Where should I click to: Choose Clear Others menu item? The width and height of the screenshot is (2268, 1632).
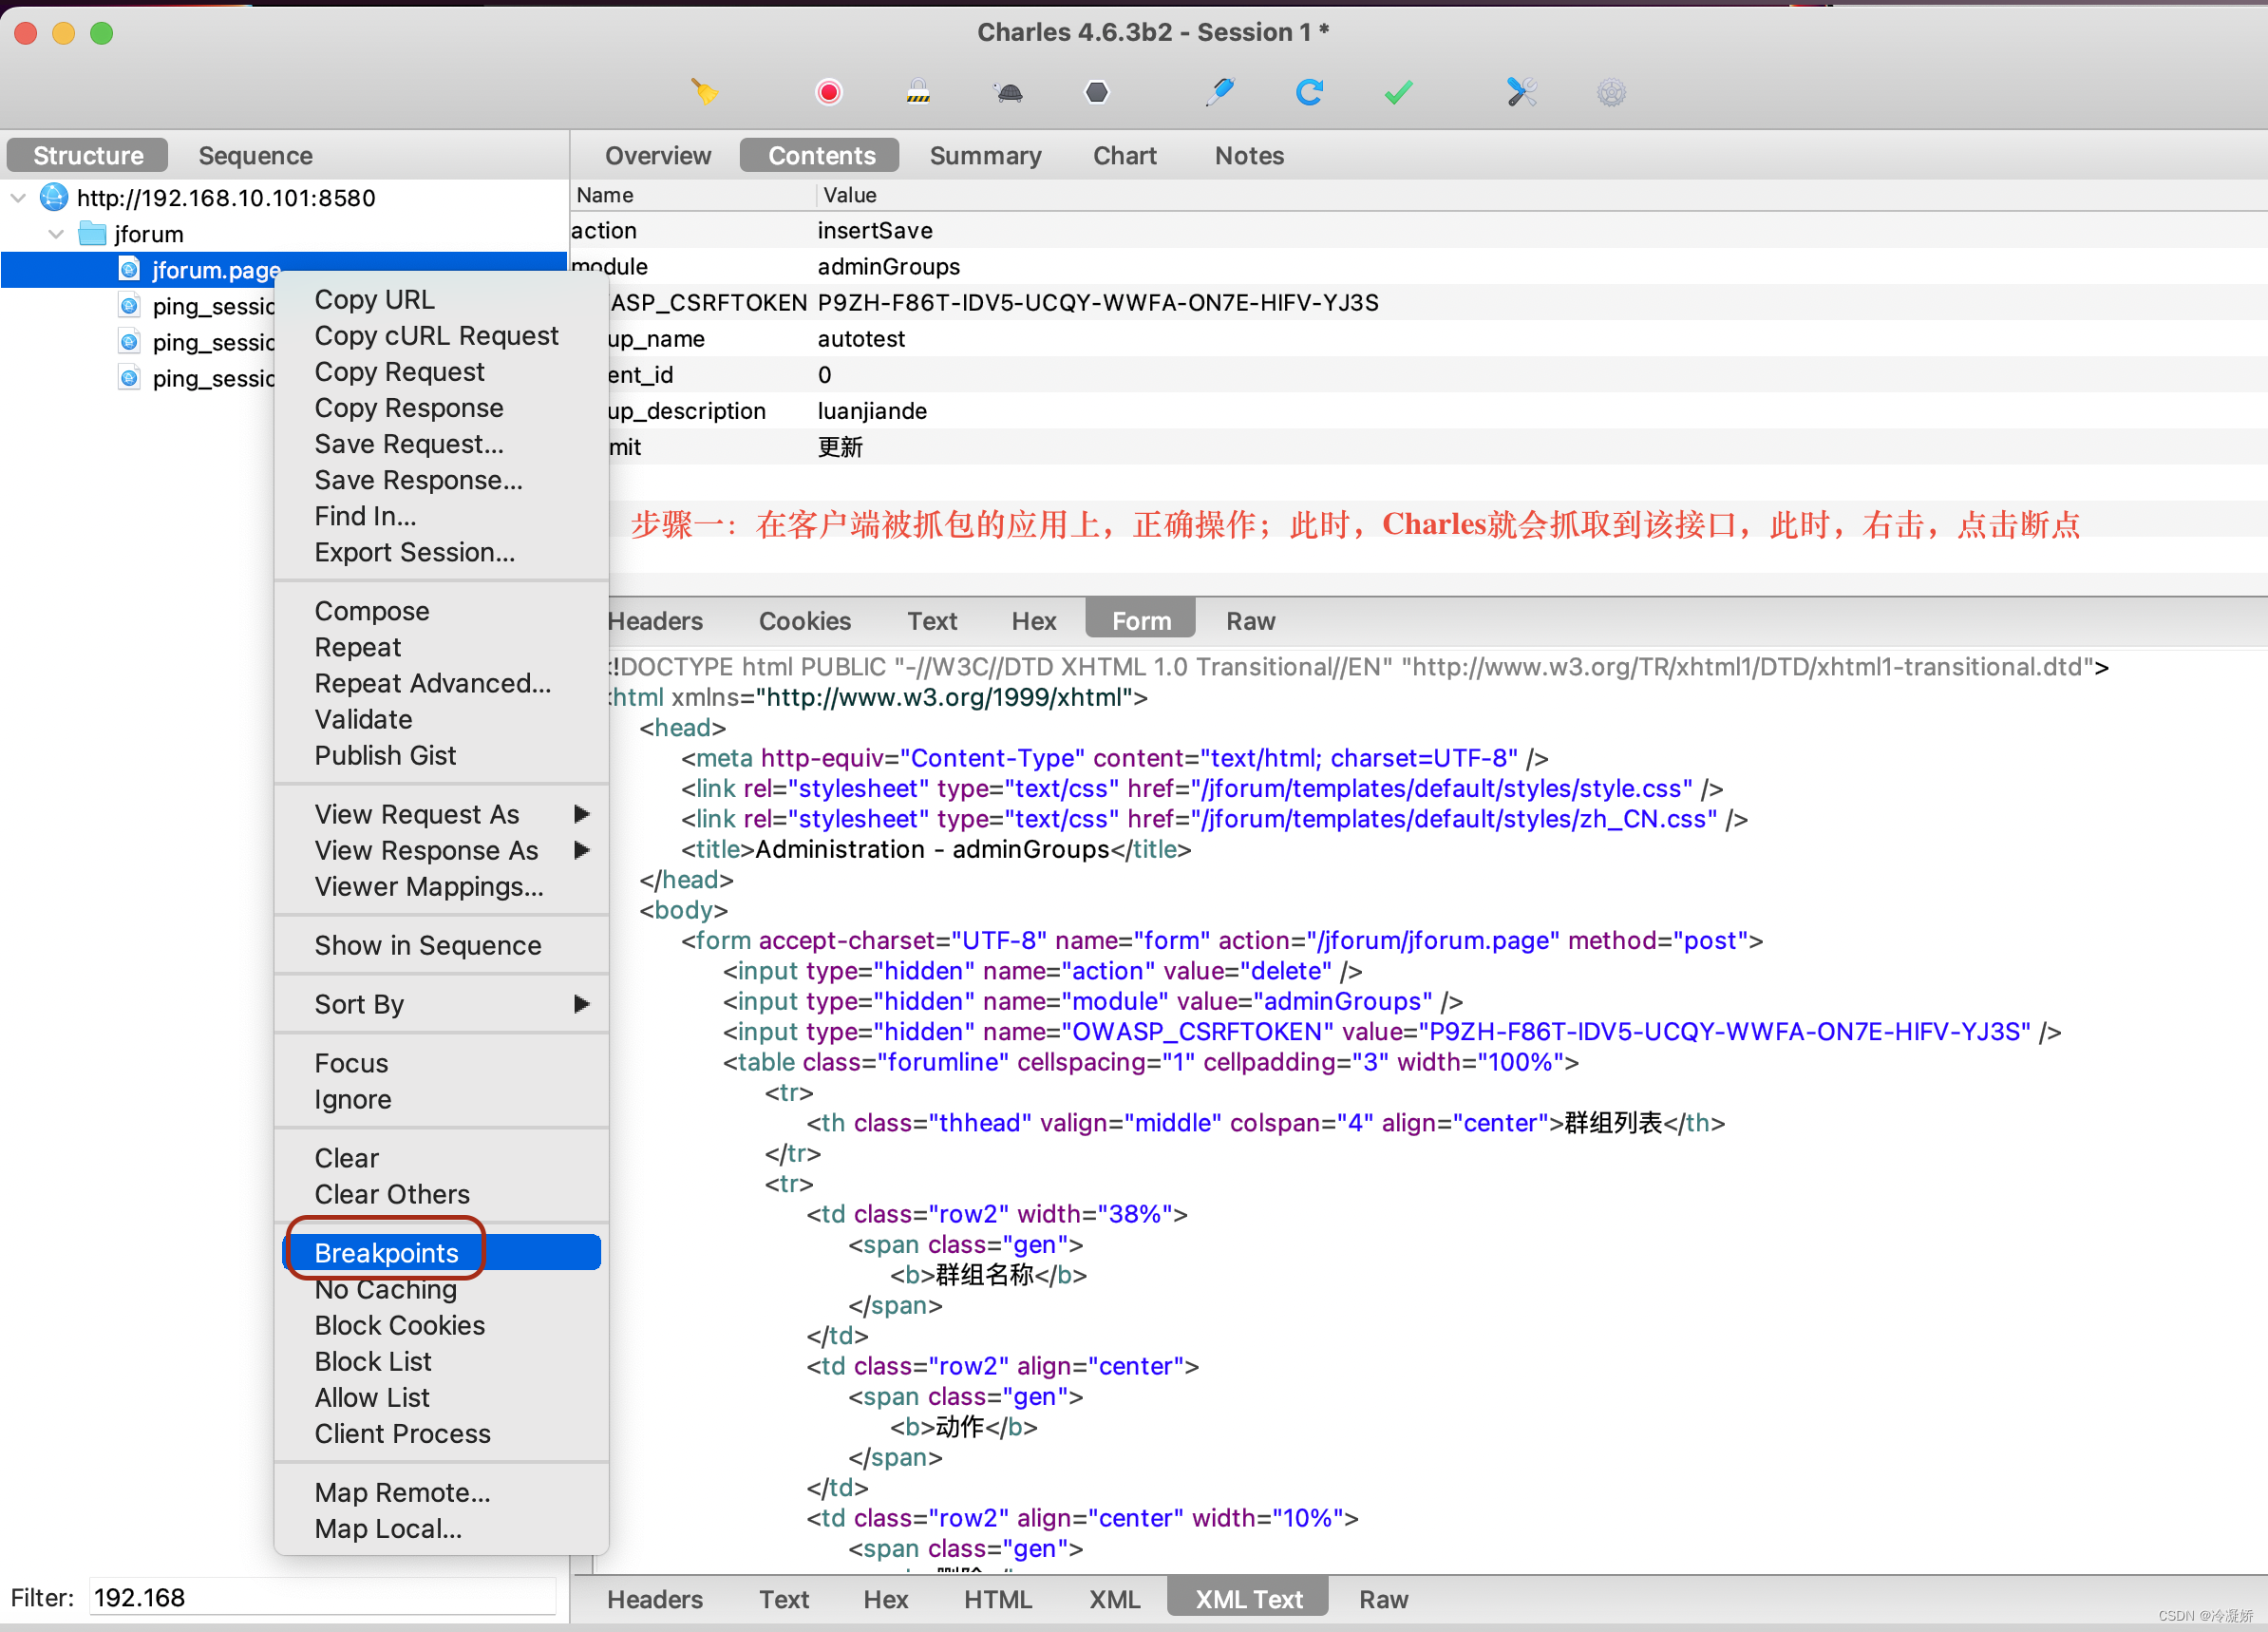click(441, 1194)
